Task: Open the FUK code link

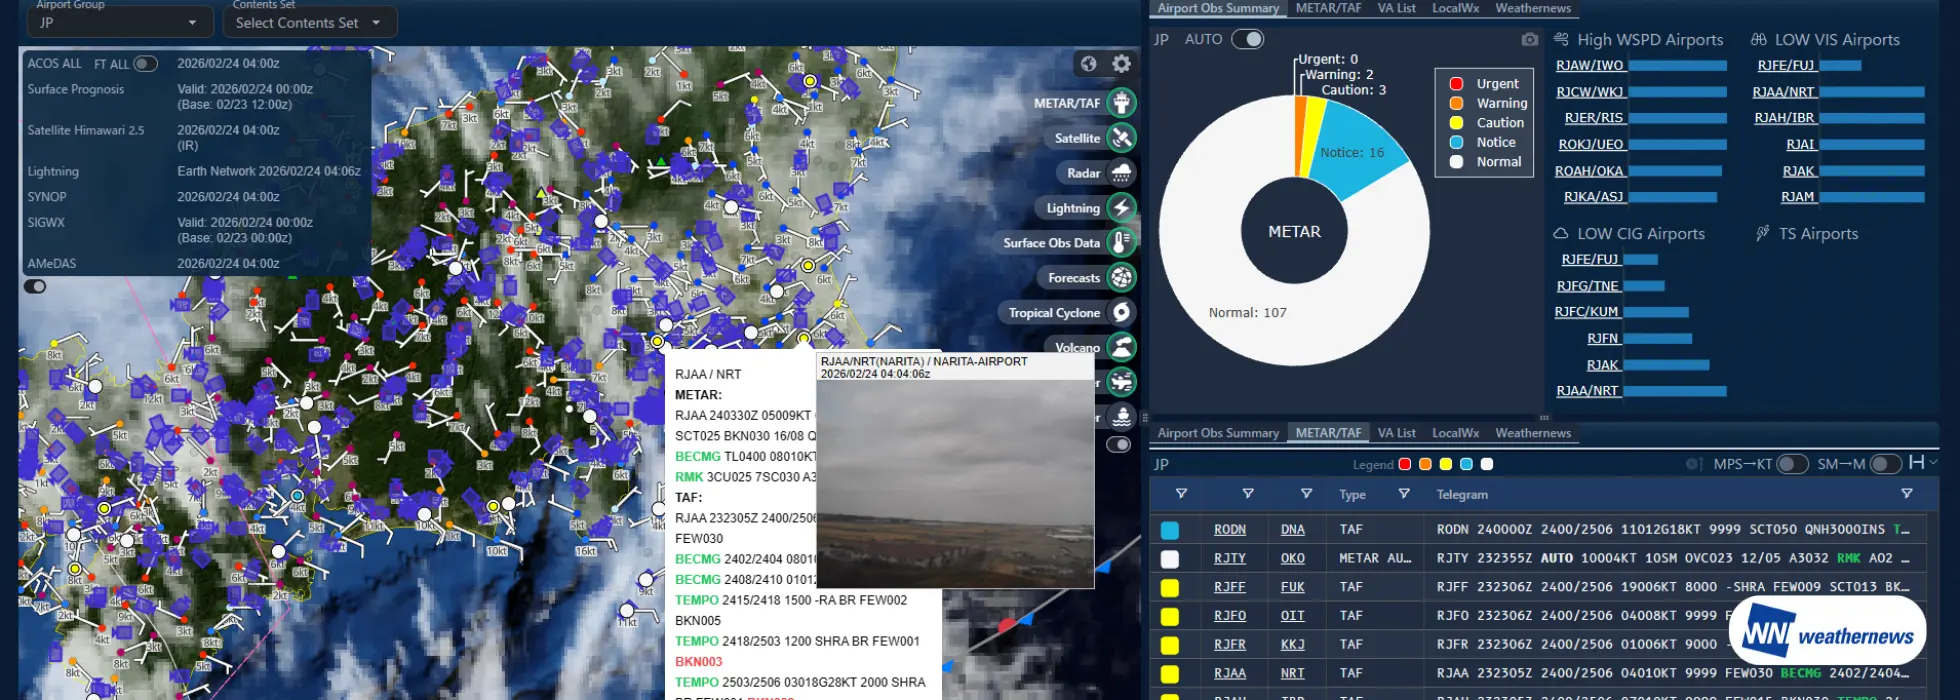Action: pos(1292,588)
